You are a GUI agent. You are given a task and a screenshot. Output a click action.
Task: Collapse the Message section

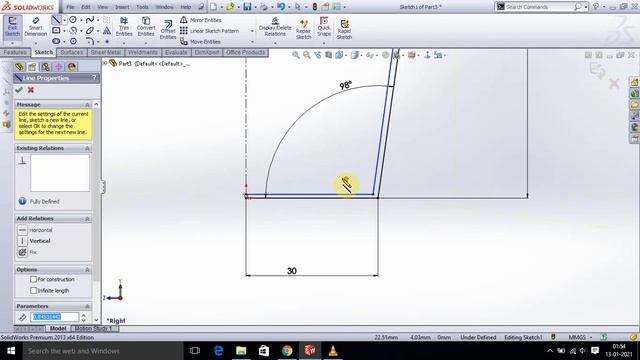click(87, 105)
